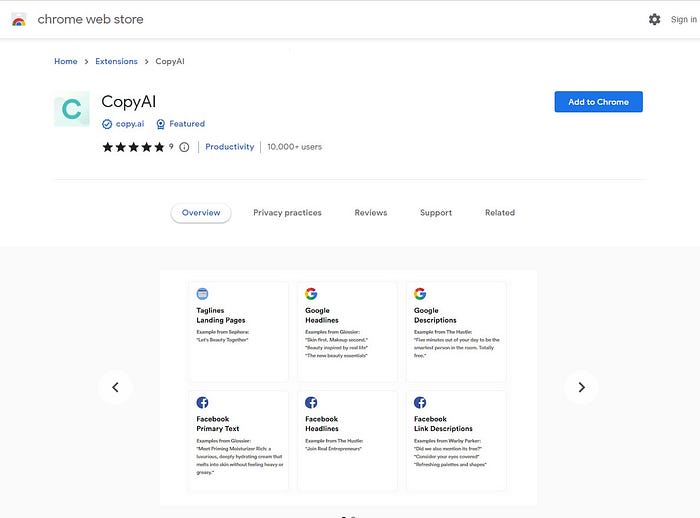Click the chrome web store title text
This screenshot has width=700, height=518.
pos(91,20)
